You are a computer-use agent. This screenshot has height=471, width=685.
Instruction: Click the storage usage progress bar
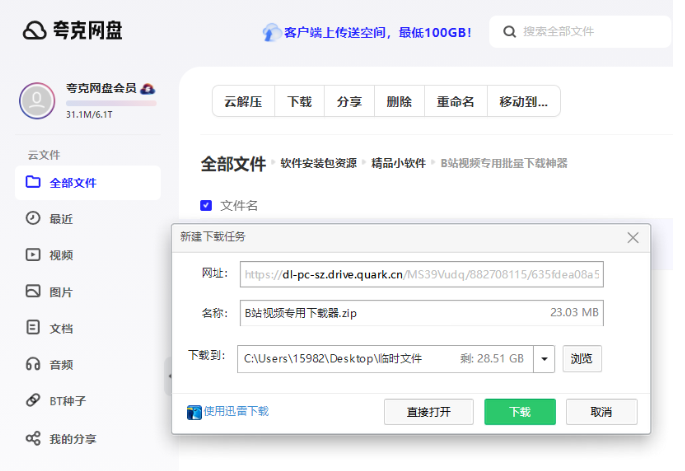[111, 104]
